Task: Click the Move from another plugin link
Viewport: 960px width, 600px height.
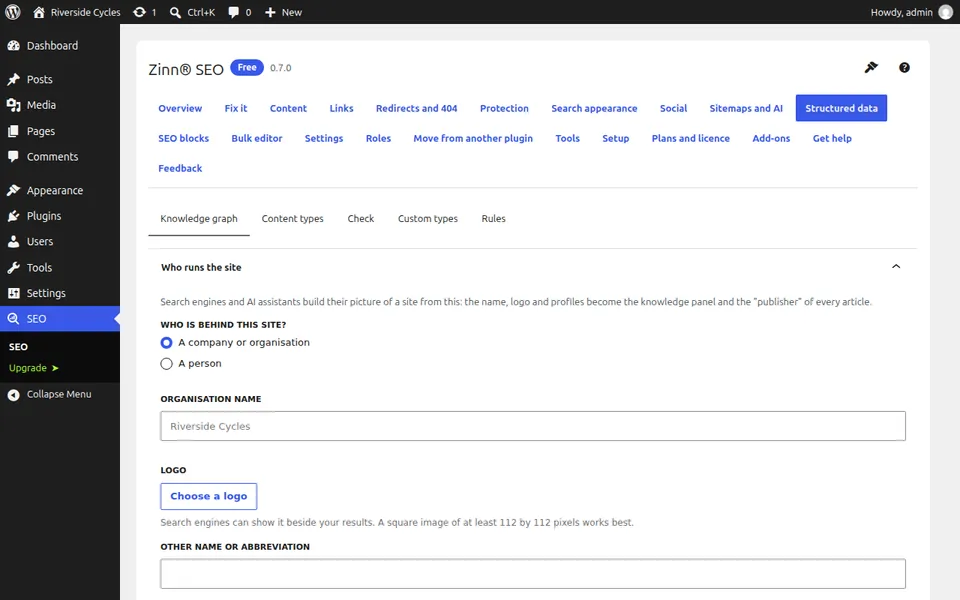Action: (473, 138)
